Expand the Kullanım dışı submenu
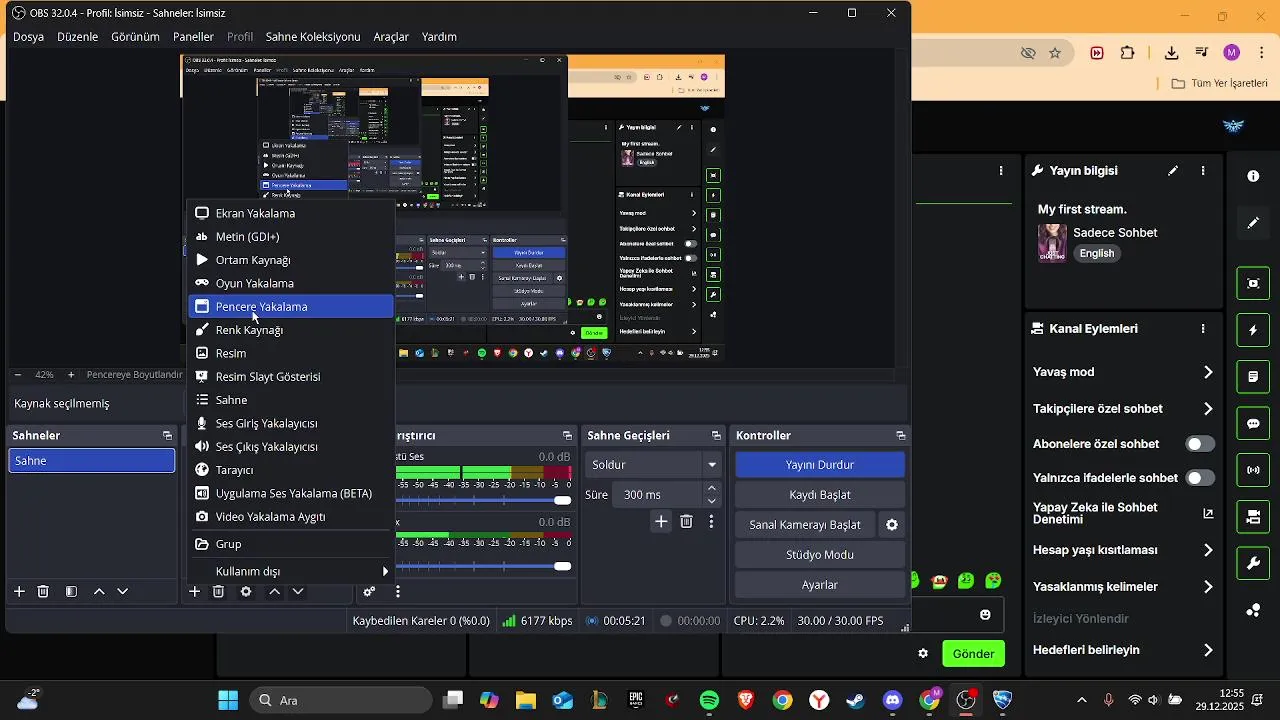1280x720 pixels. (x=290, y=571)
